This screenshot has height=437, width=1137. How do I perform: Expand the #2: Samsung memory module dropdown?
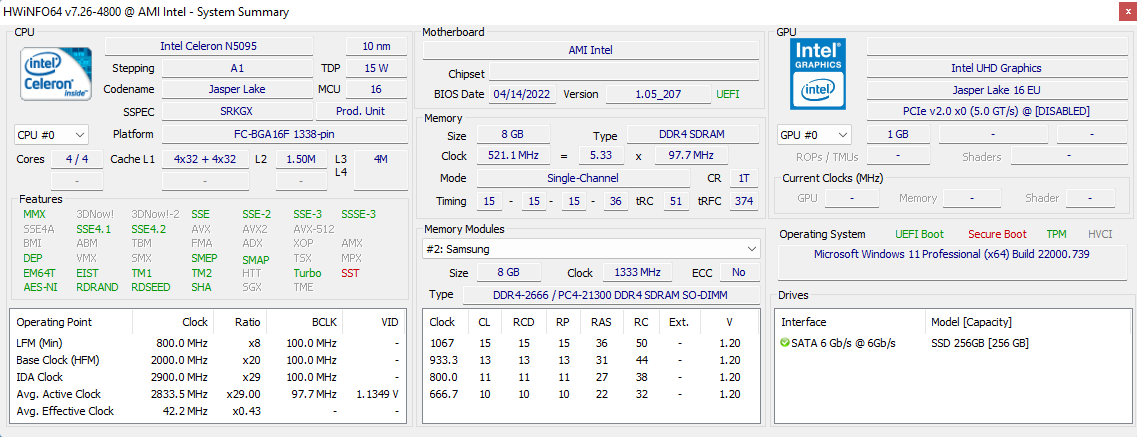592,249
